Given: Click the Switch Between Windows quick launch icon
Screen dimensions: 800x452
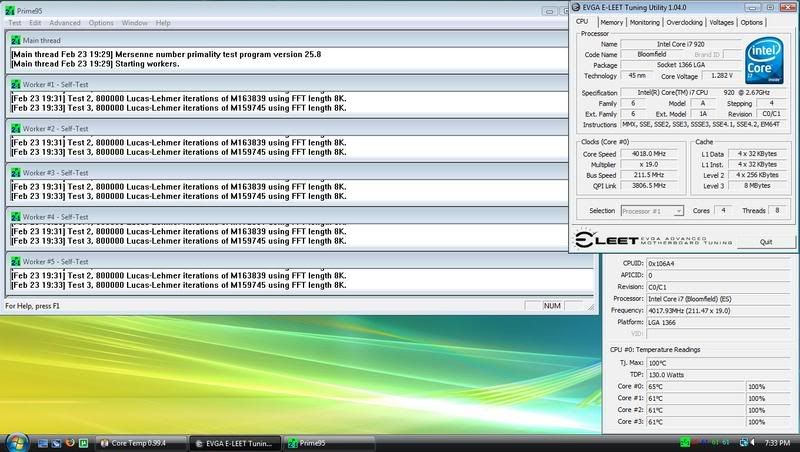Looking at the screenshot, I should point(56,443).
